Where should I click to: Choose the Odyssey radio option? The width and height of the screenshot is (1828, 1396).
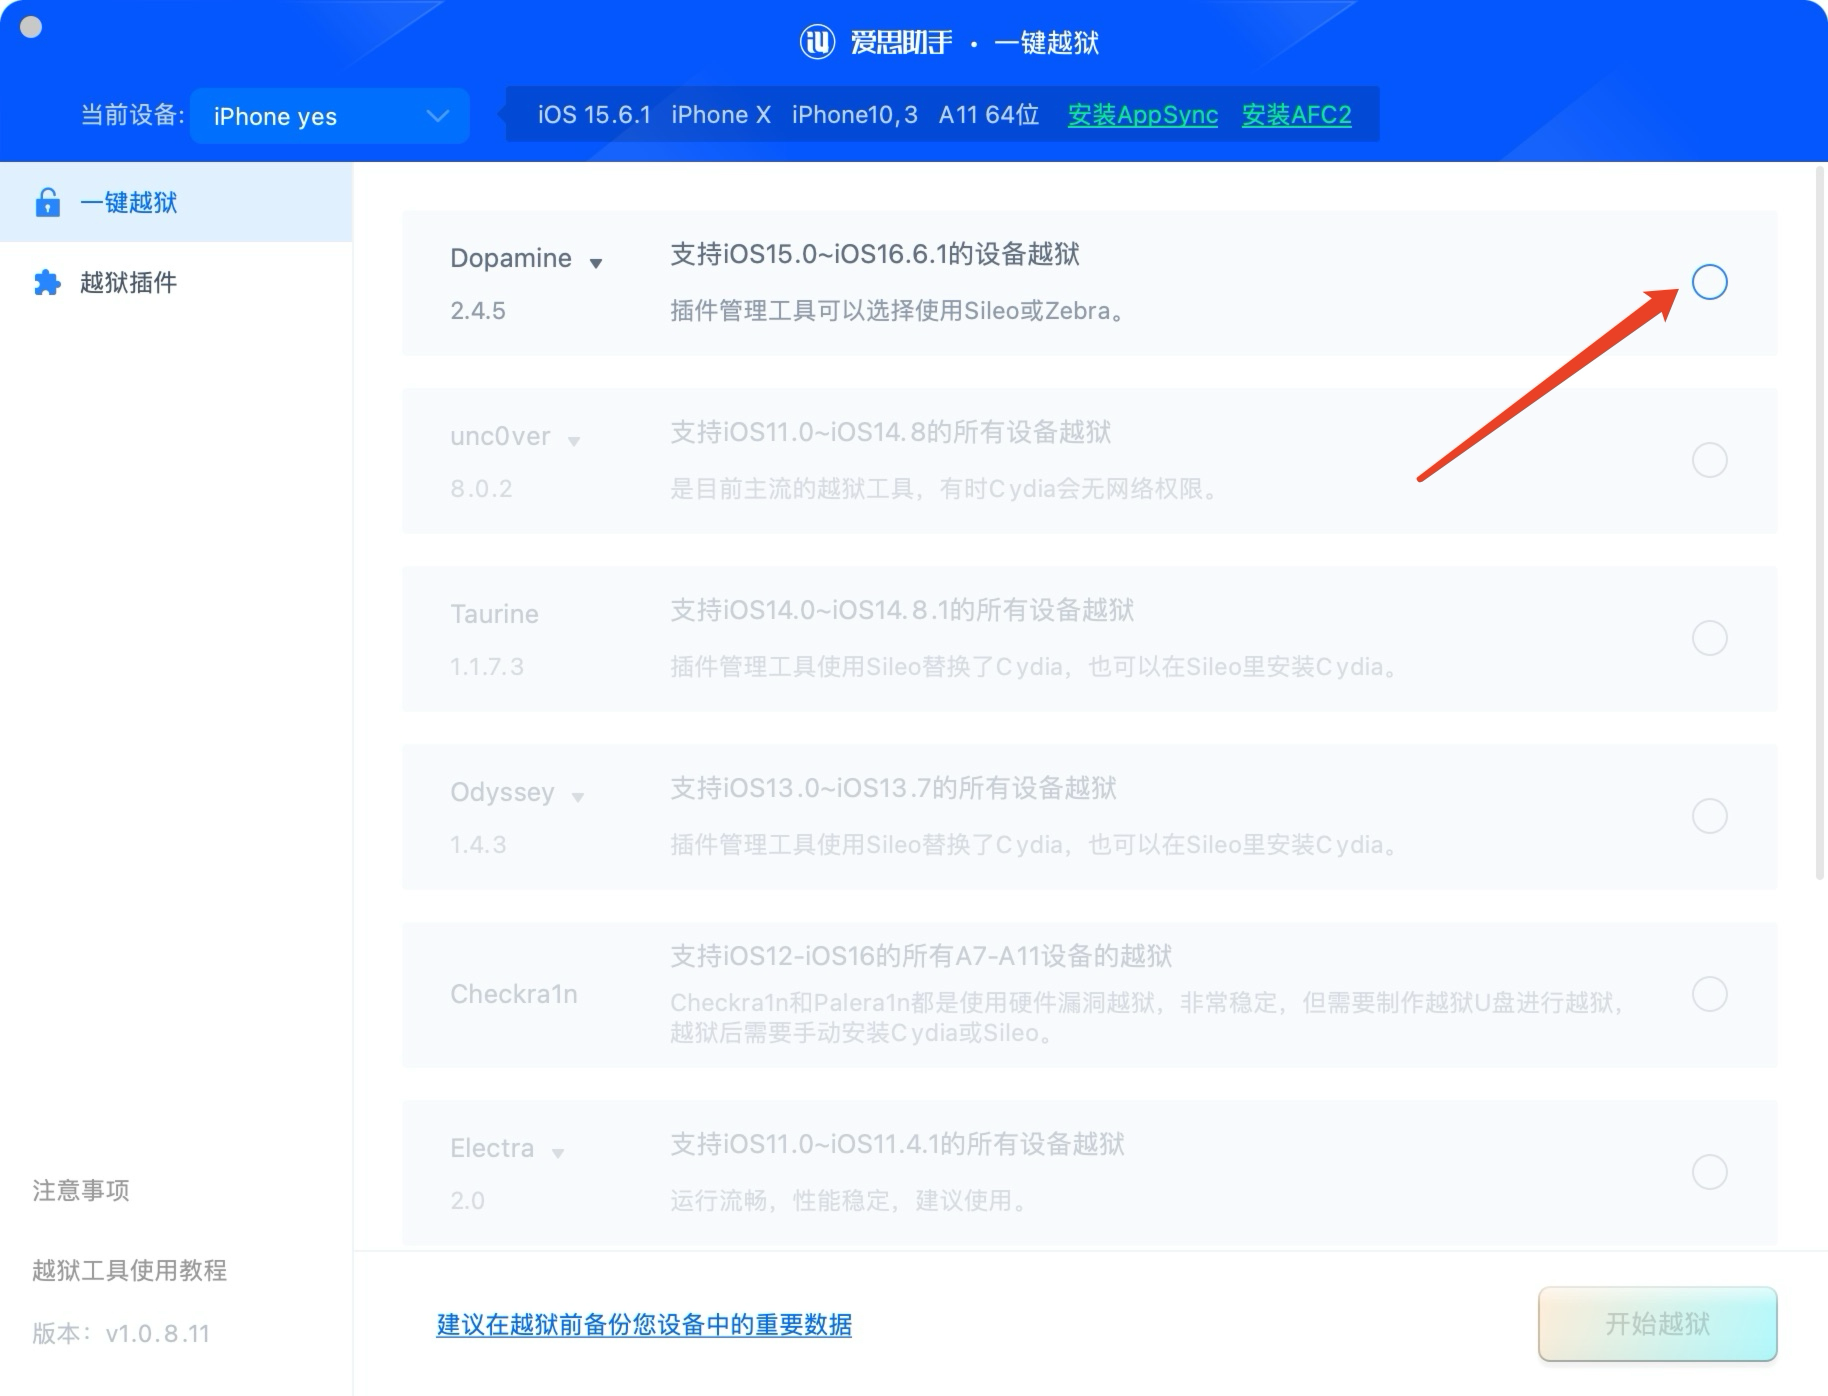coord(1709,816)
